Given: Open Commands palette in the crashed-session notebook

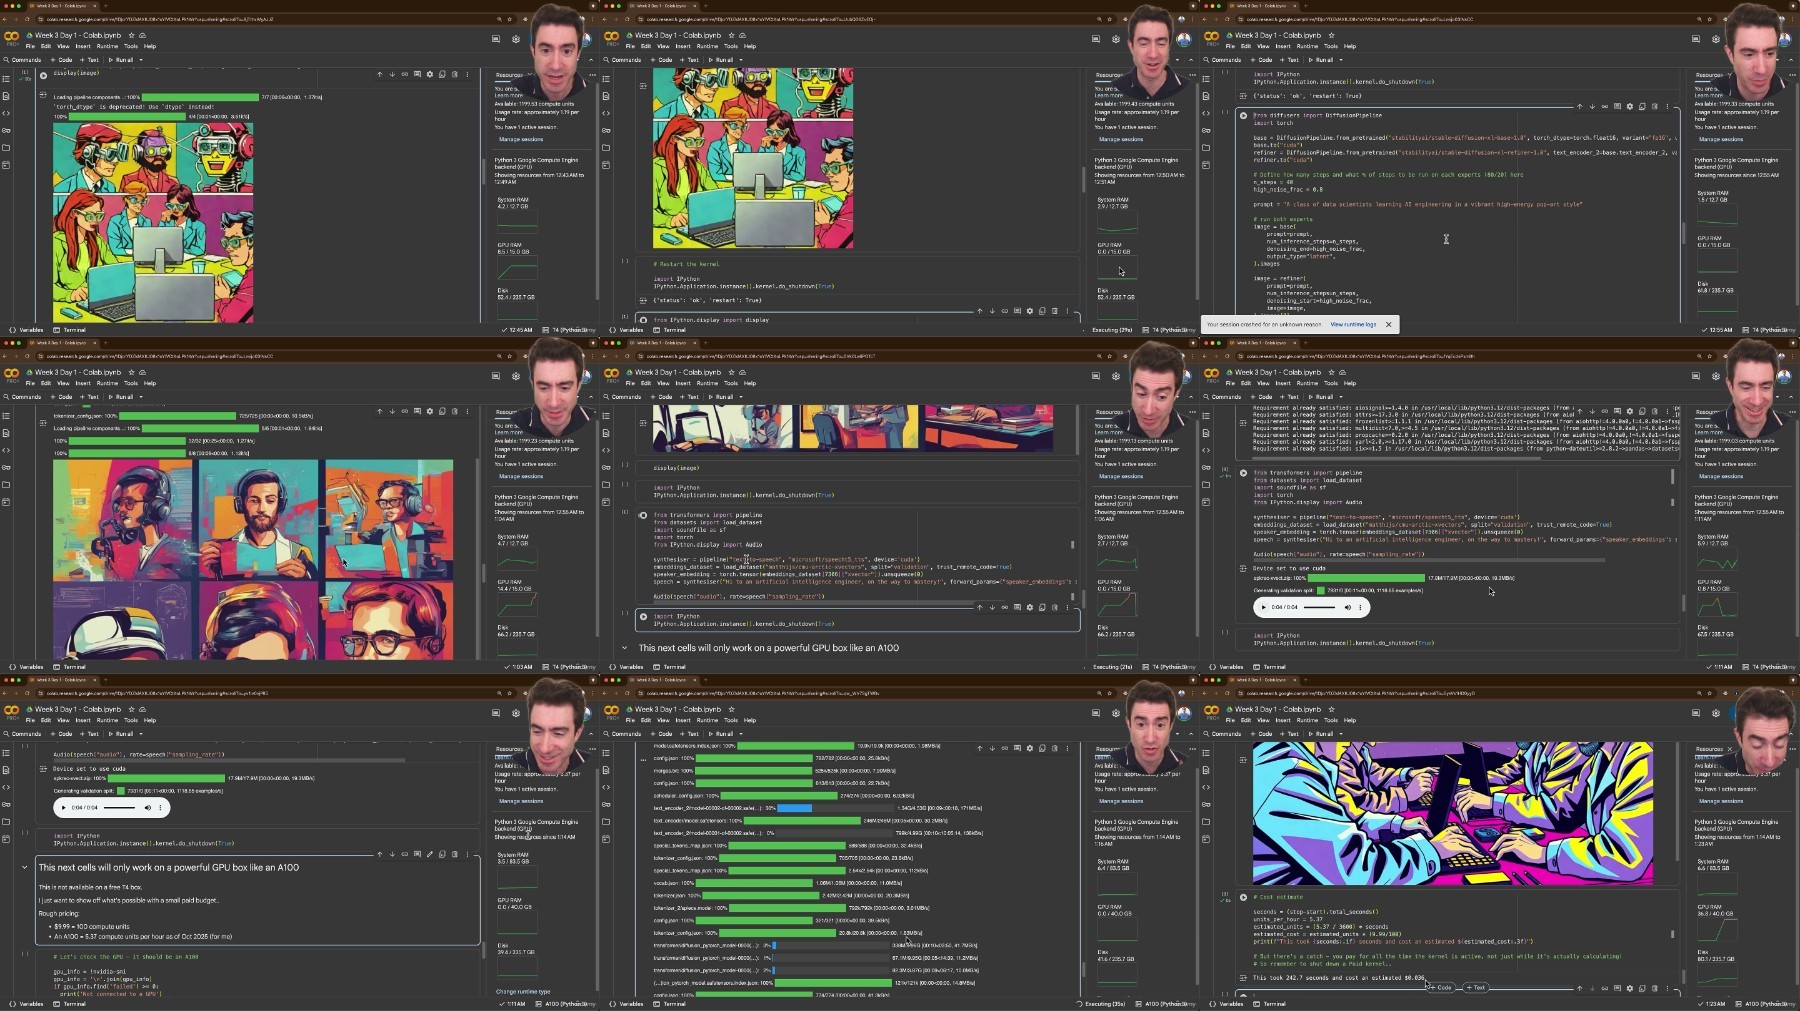Looking at the screenshot, I should (x=1223, y=60).
